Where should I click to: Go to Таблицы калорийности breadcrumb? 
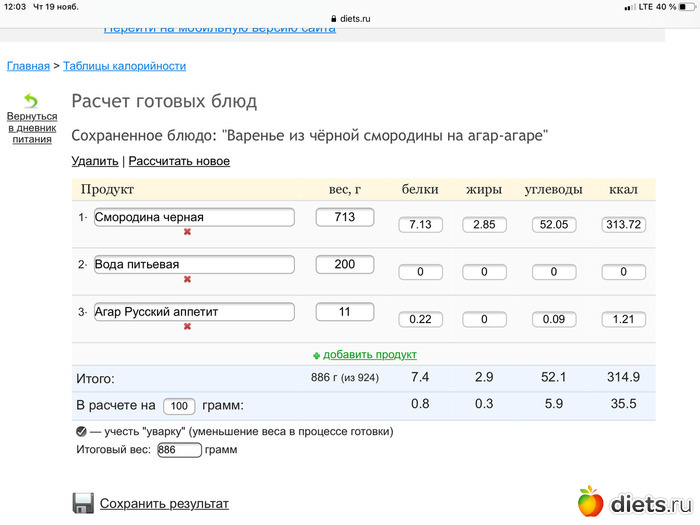click(124, 66)
